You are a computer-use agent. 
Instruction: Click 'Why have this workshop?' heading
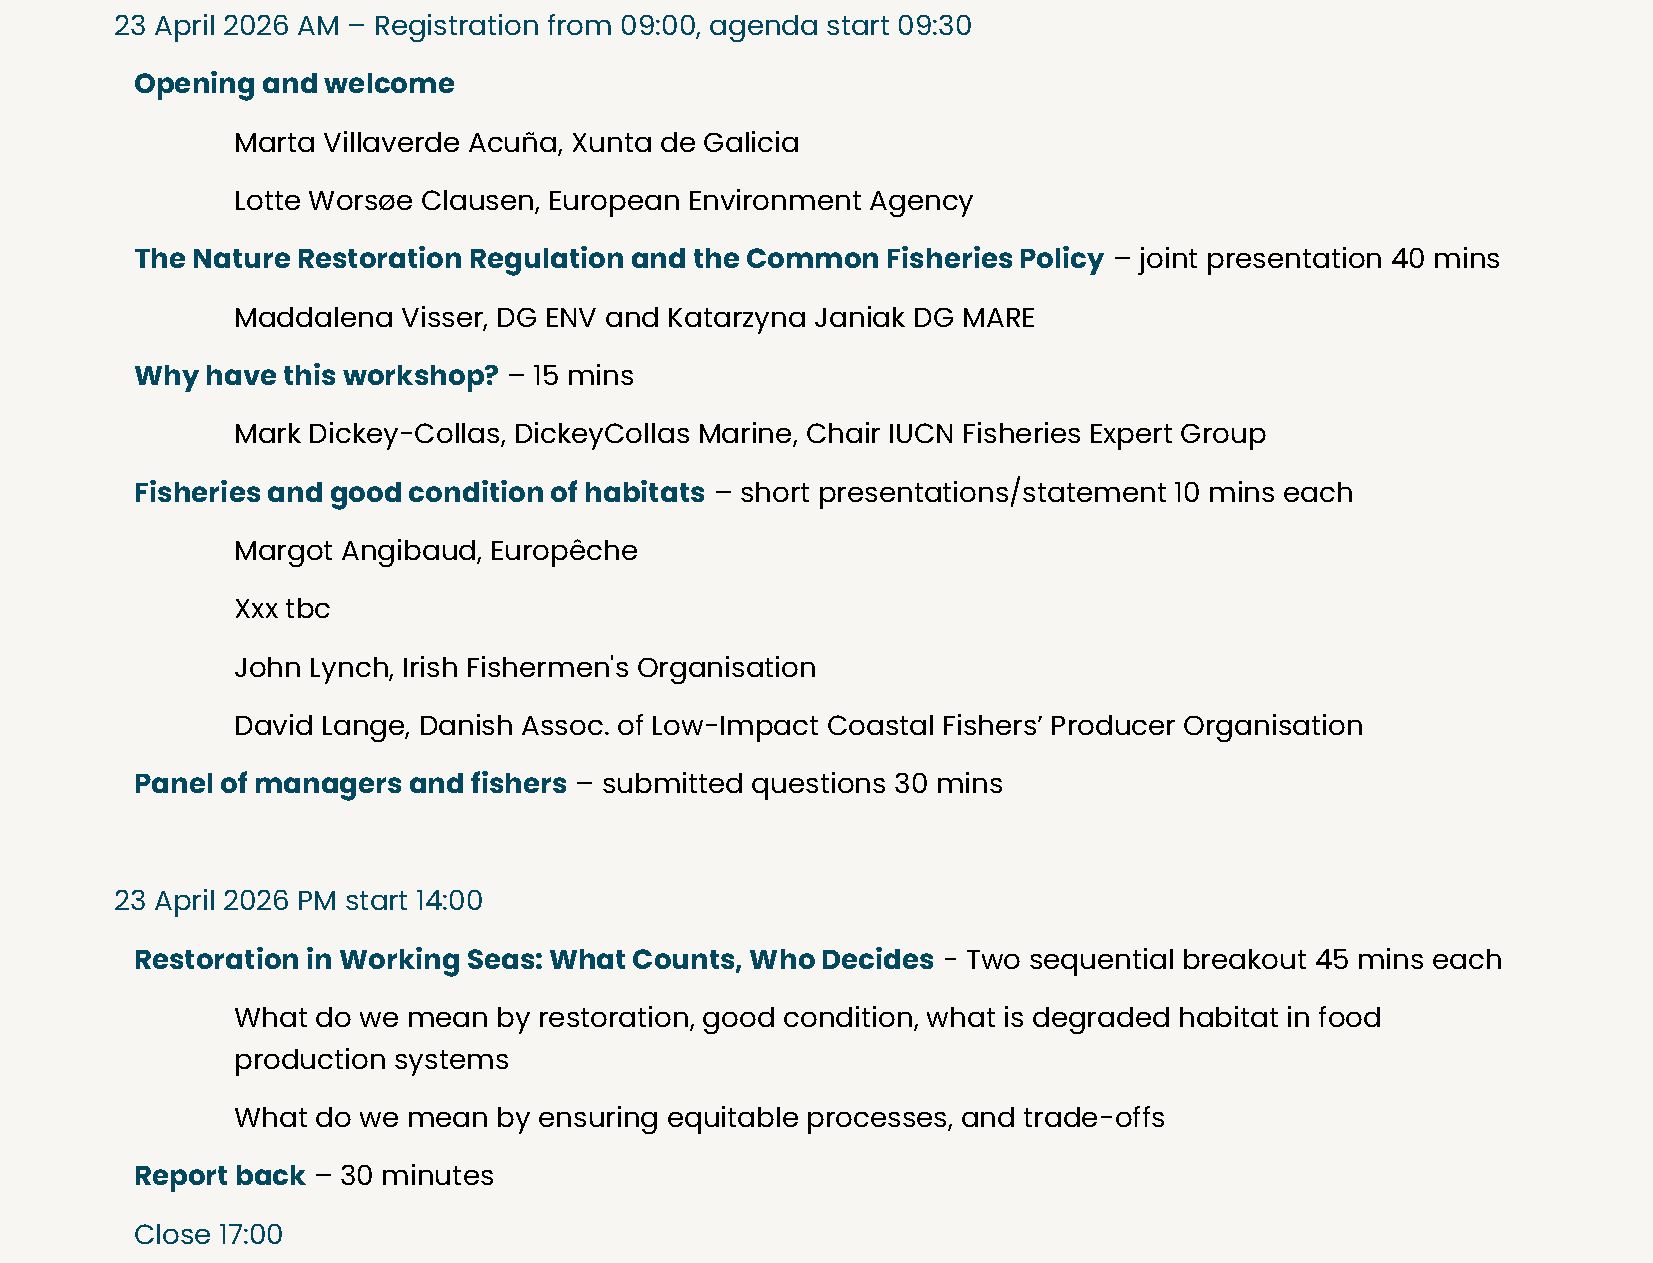coord(316,376)
